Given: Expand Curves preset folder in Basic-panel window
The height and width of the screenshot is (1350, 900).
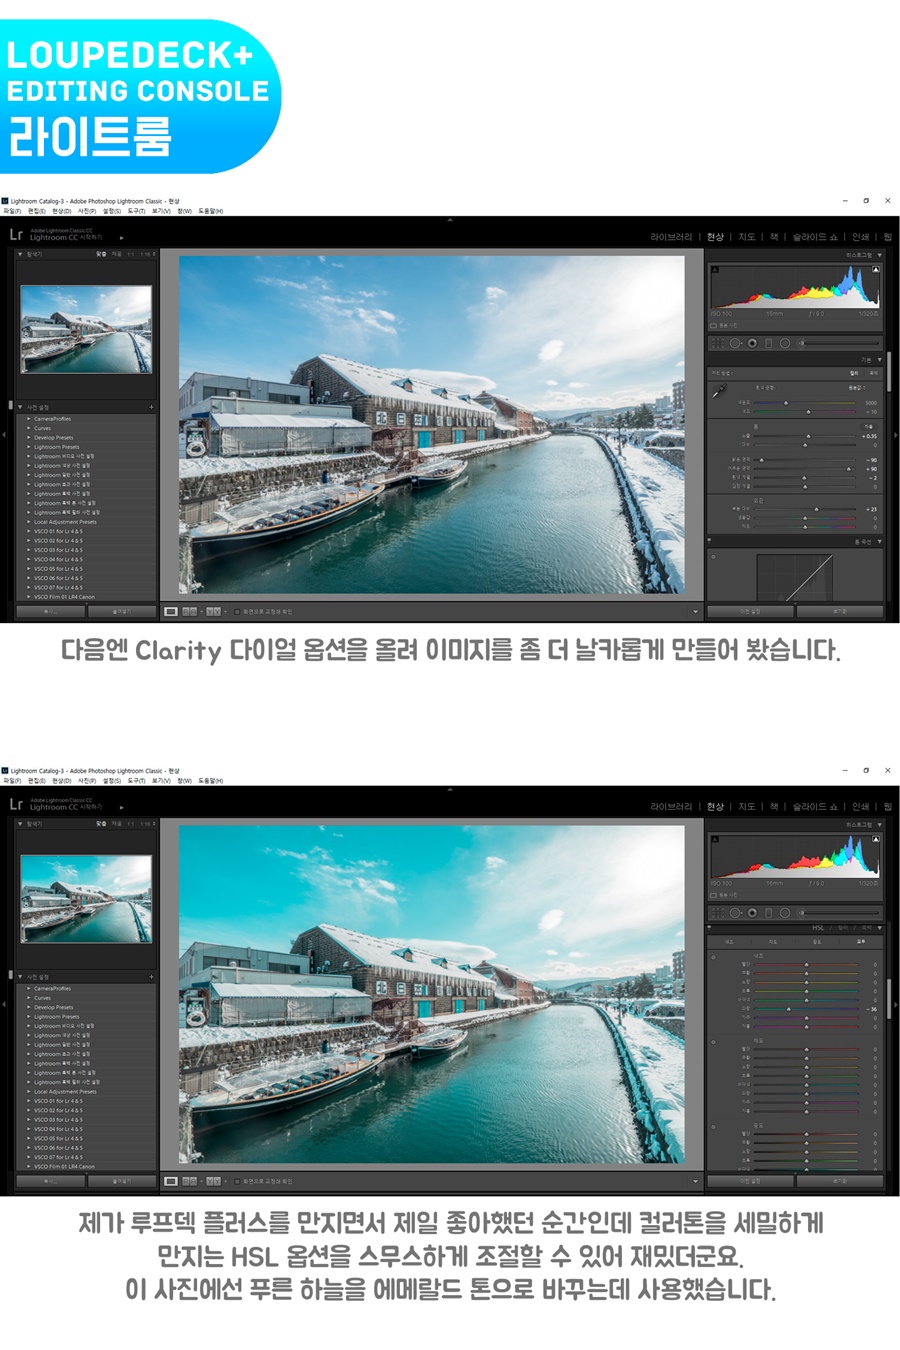Looking at the screenshot, I should click(x=29, y=428).
